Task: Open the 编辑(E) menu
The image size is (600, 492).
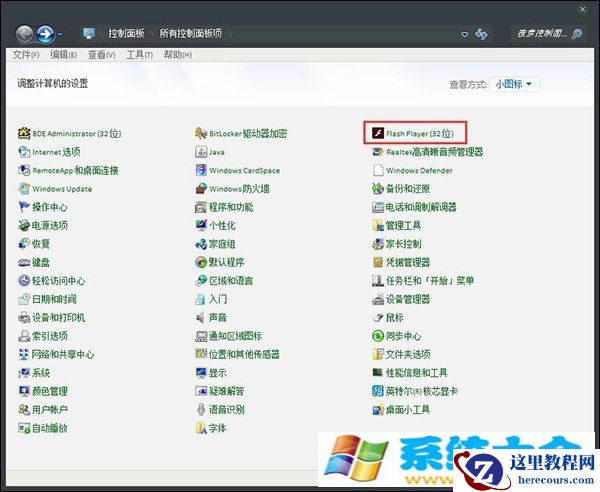Action: [x=63, y=55]
